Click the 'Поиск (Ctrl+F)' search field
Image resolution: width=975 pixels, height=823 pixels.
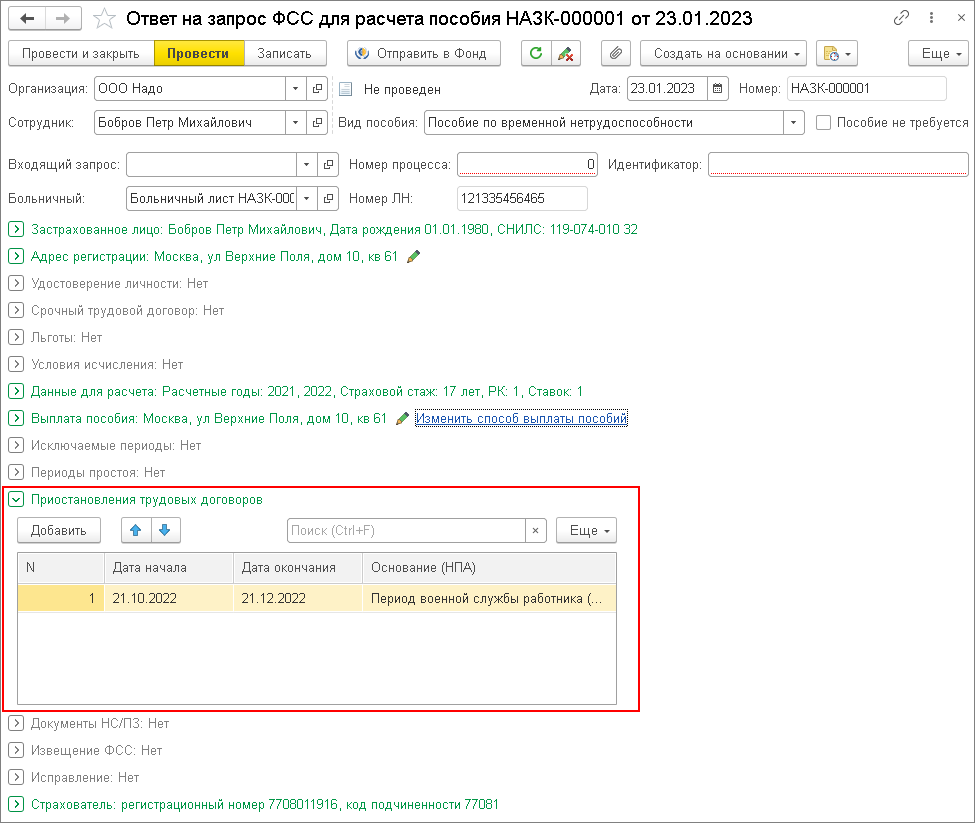point(407,531)
